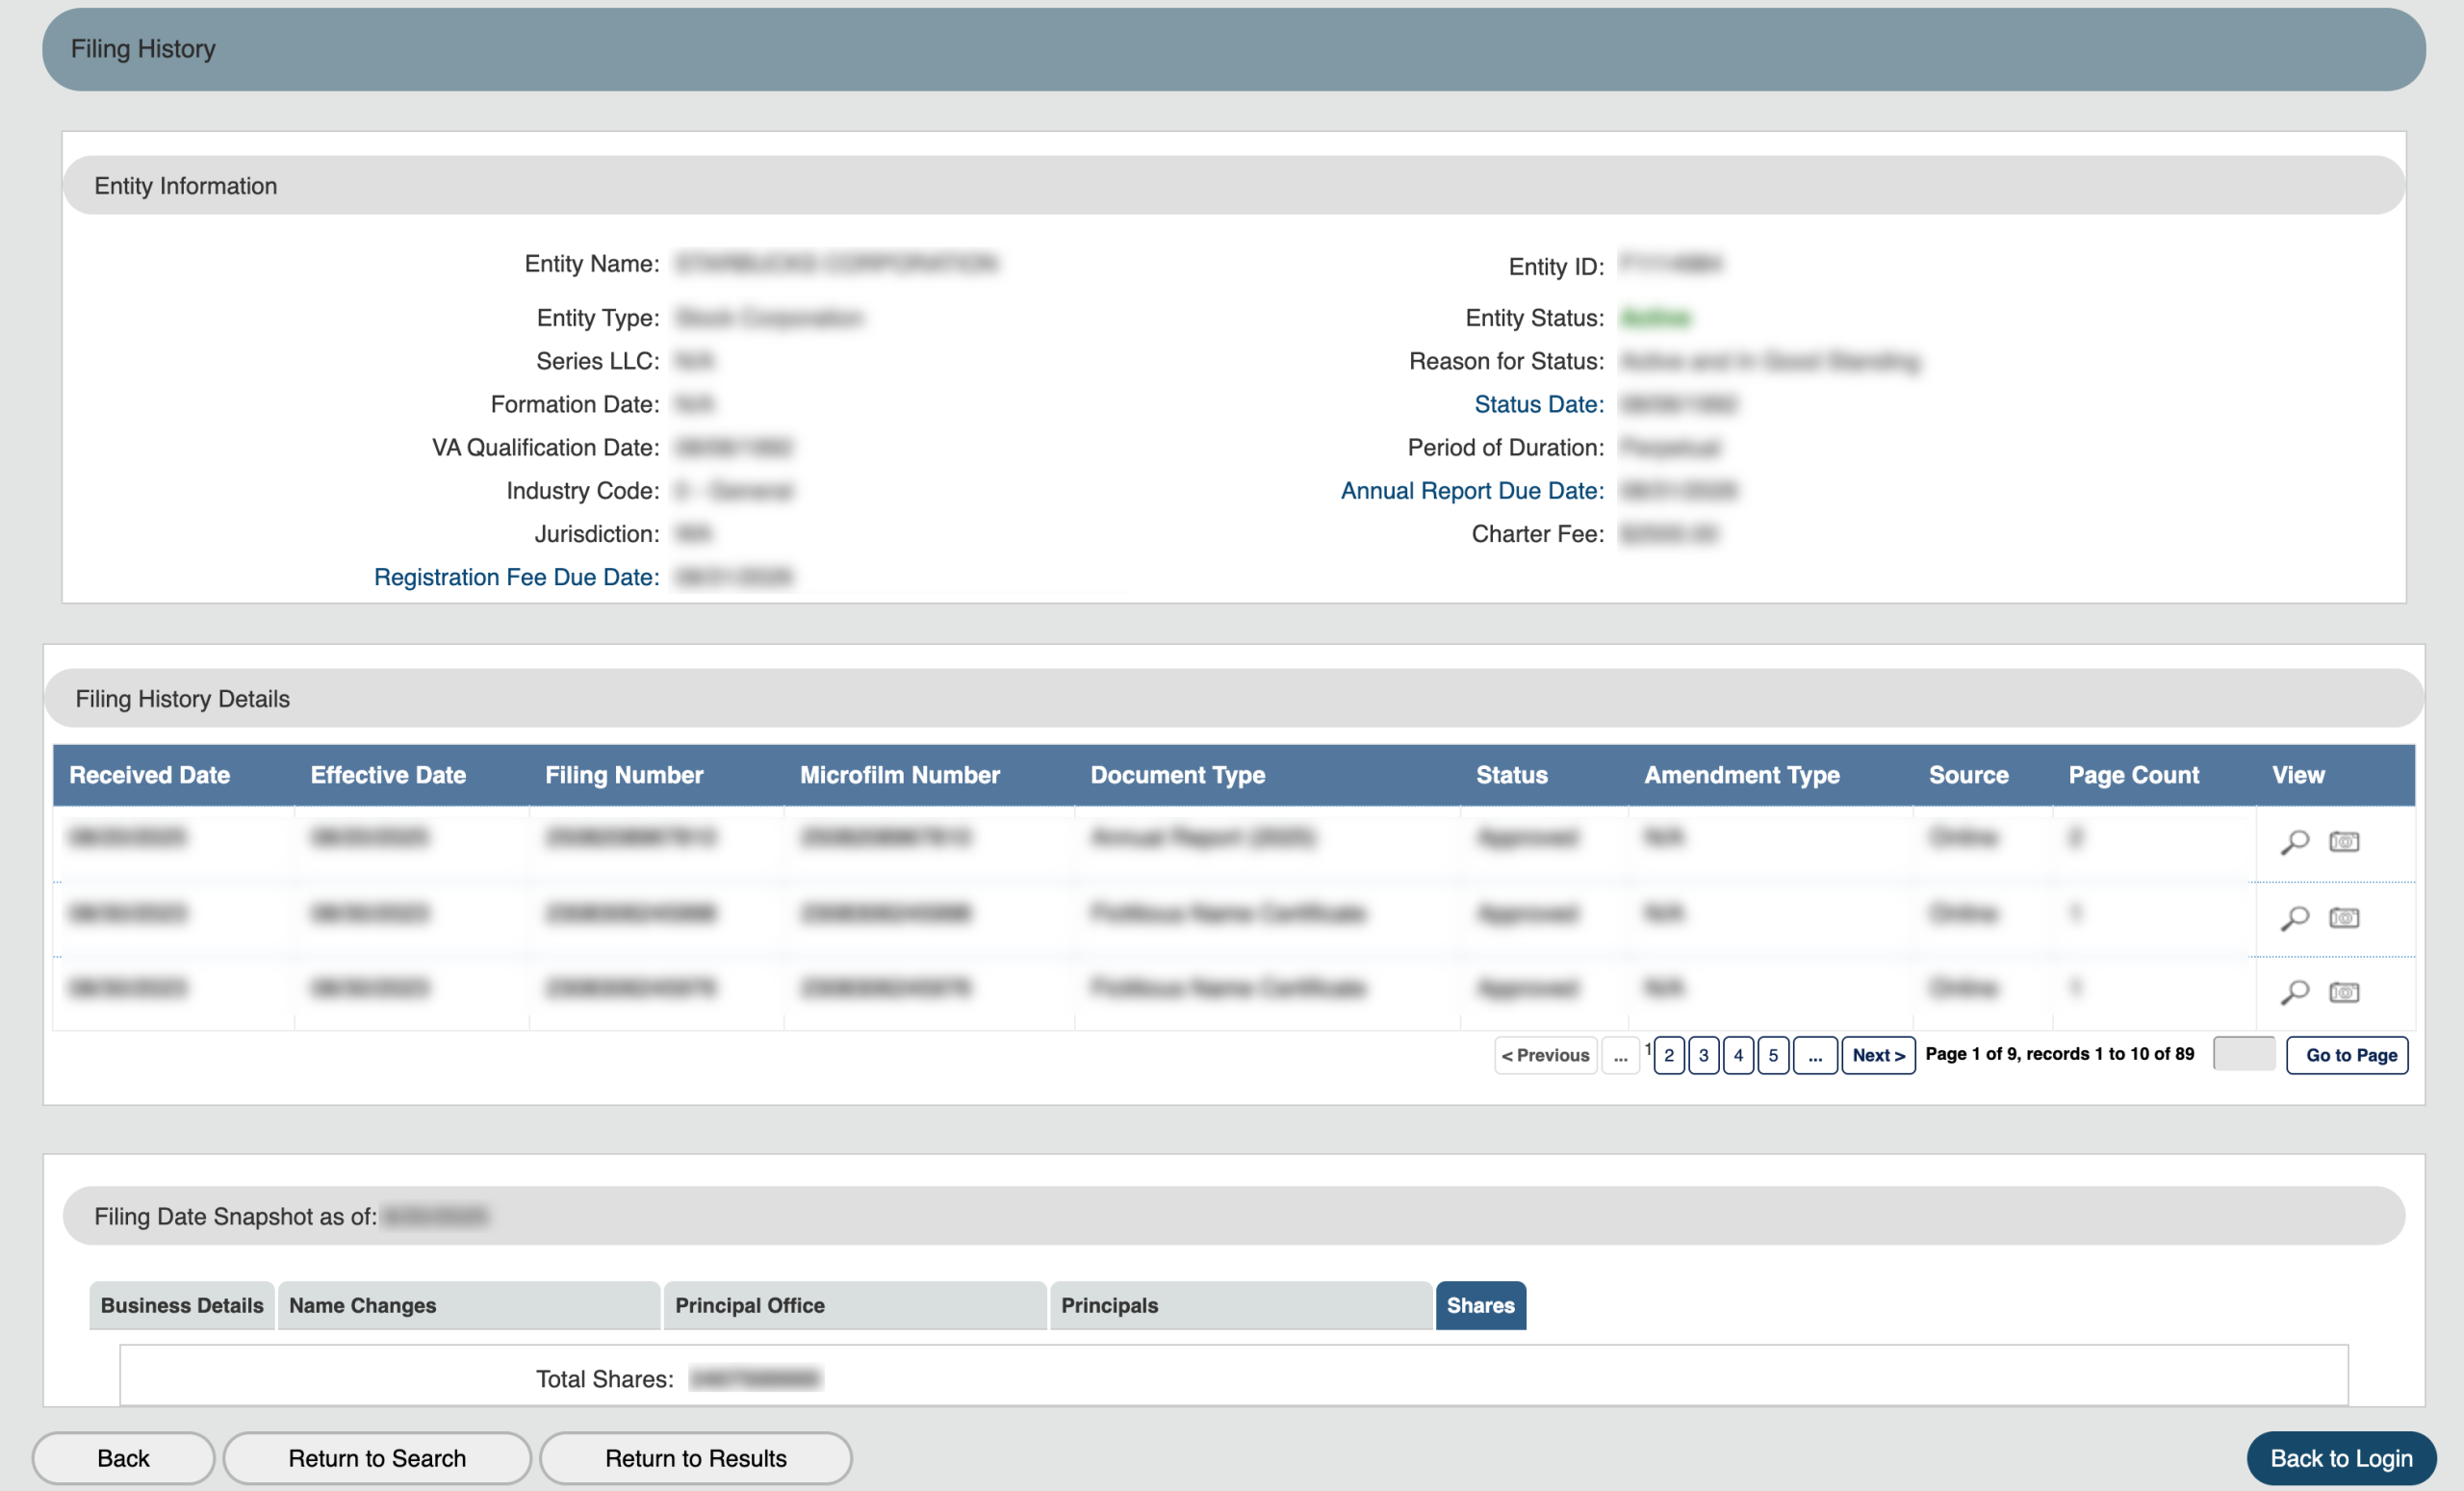Image resolution: width=2464 pixels, height=1491 pixels.
Task: Sort by Received Date column header
Action: [150, 775]
